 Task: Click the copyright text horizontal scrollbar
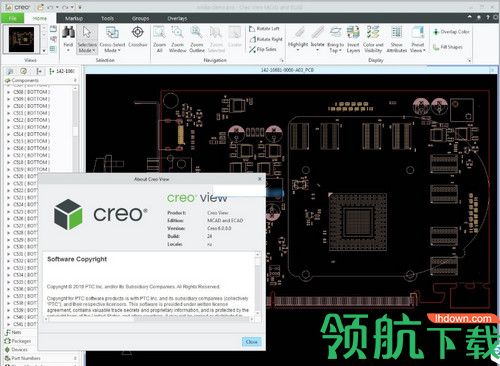(x=149, y=319)
